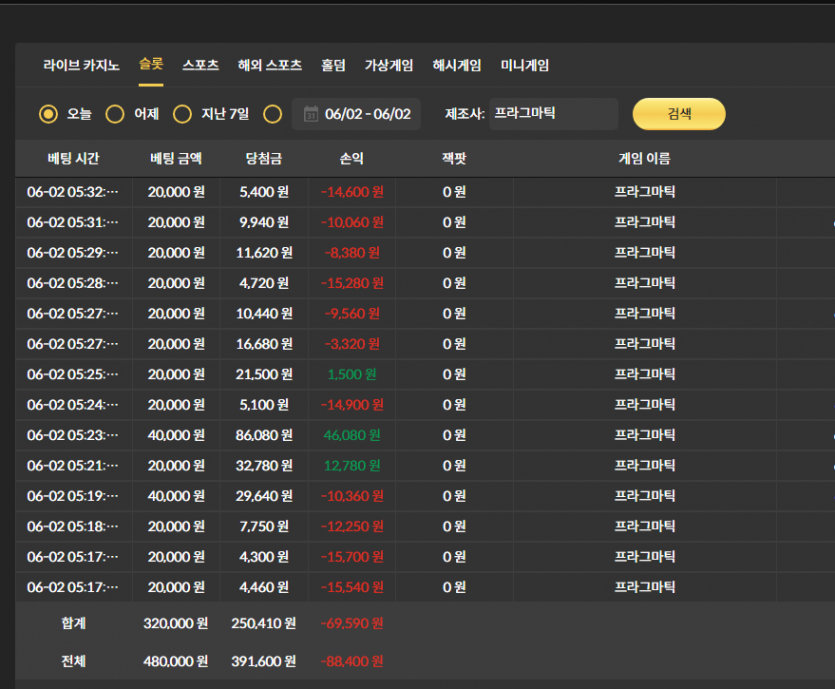
Task: Click the 480,000 원 total bet amount
Action: pos(175,661)
